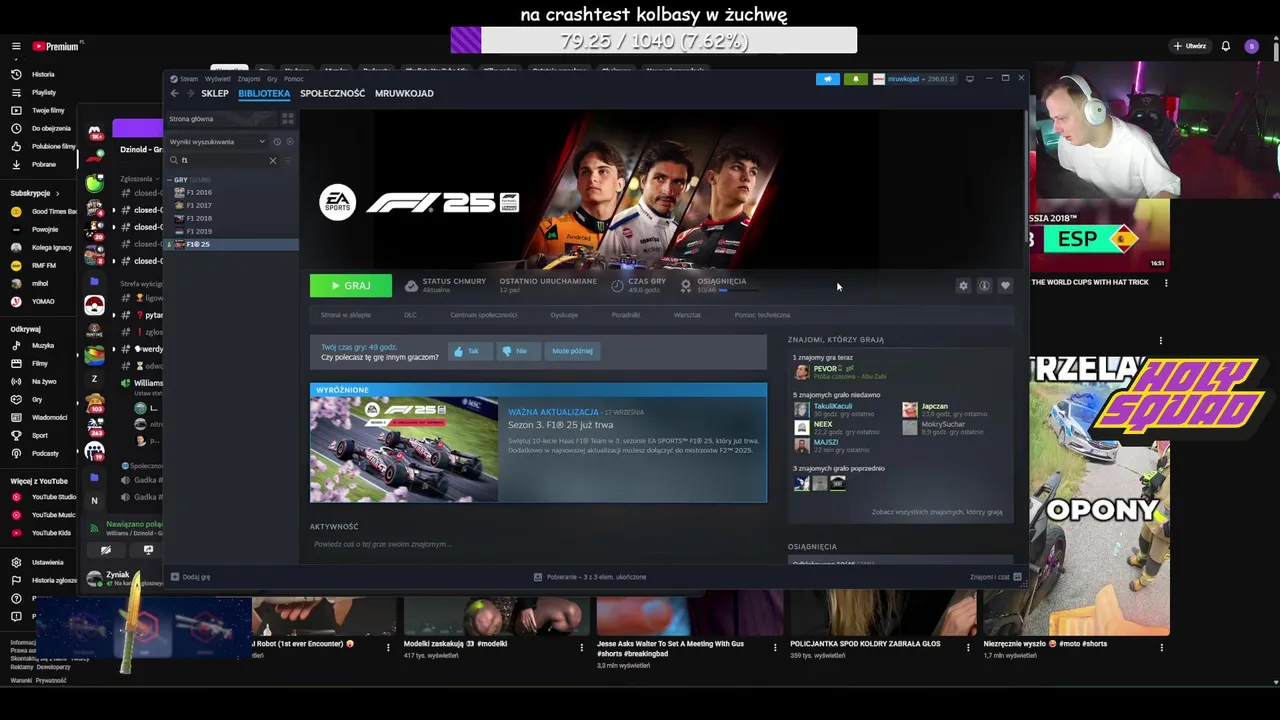Click the Może później button
Screen dimensions: 1280x720
[572, 351]
